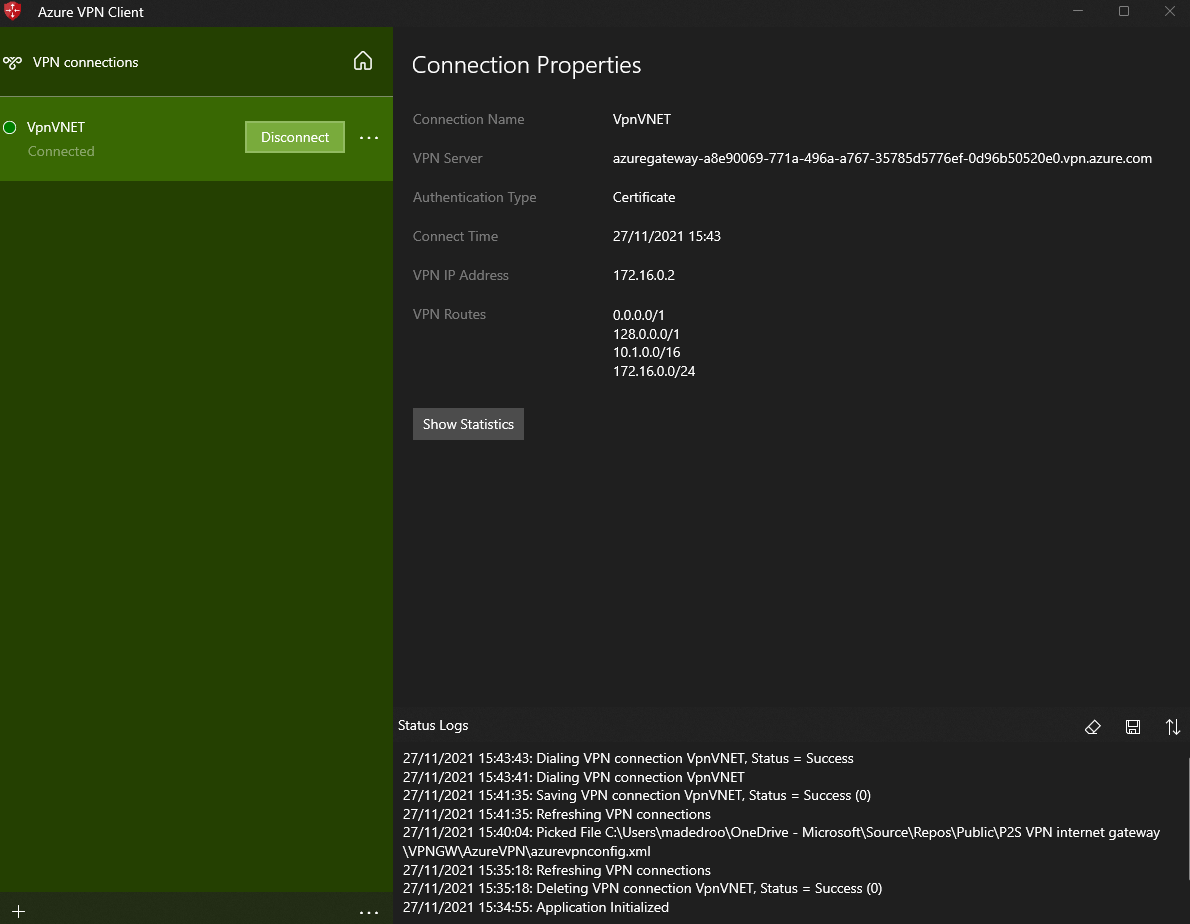Click the 15:43:41 Dialing VPN connection log line

573,777
